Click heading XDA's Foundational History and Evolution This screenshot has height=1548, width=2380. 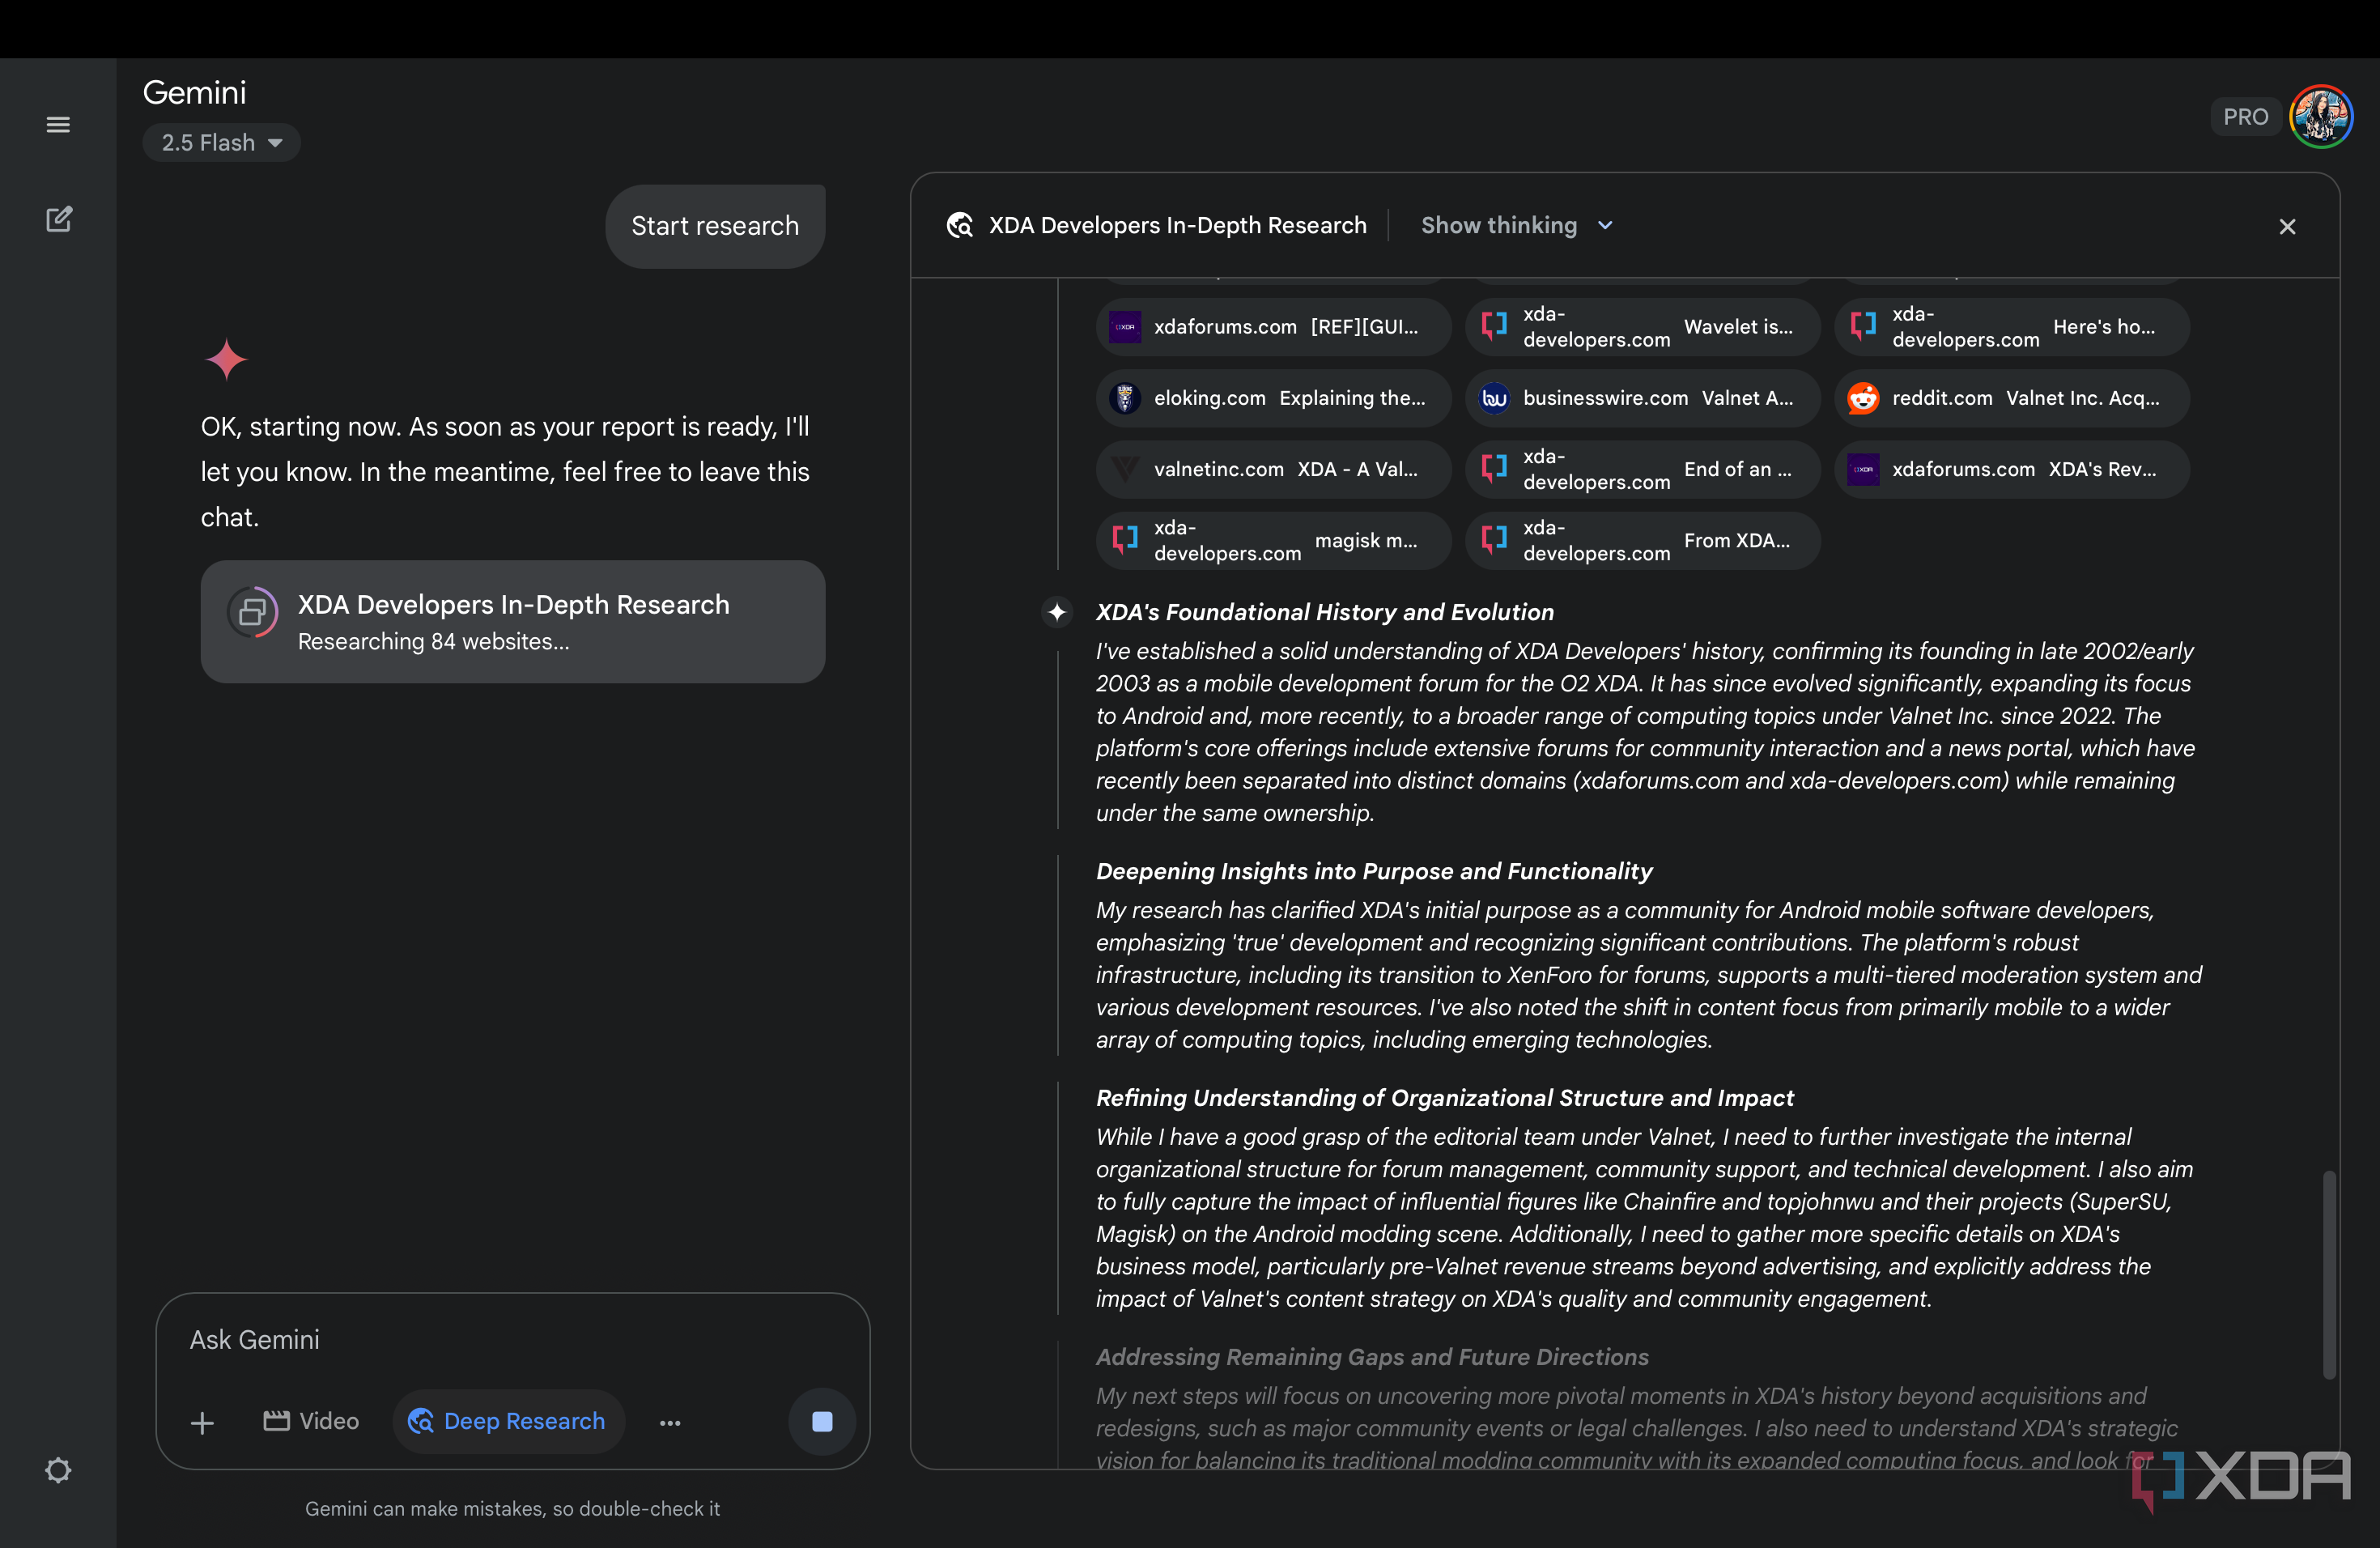1324,612
